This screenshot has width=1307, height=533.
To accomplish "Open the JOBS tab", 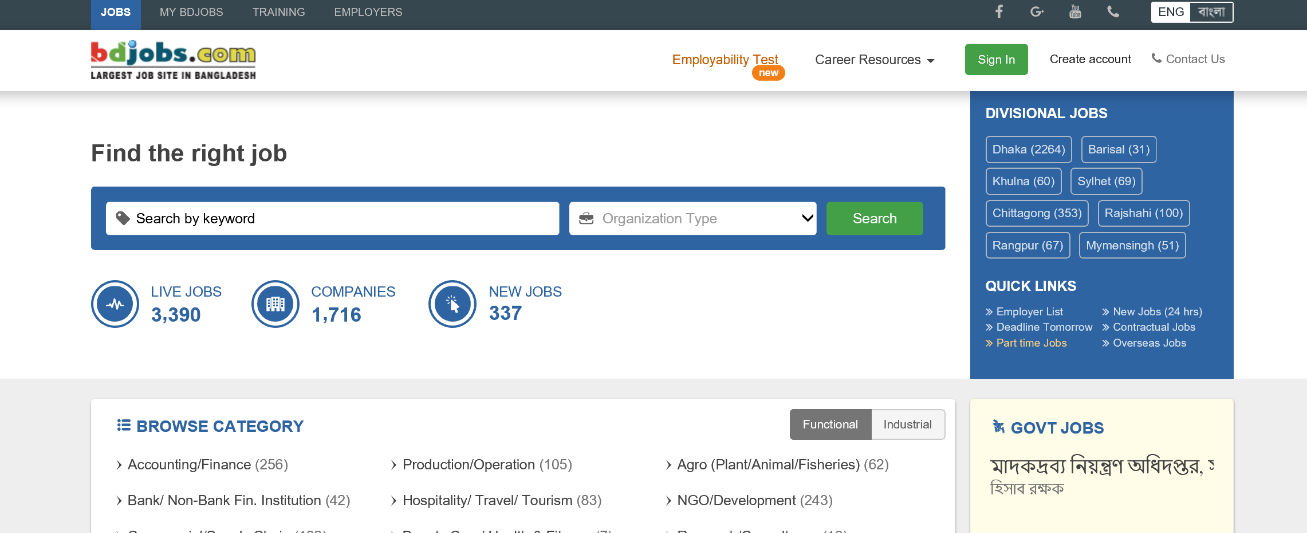I will pyautogui.click(x=116, y=12).
